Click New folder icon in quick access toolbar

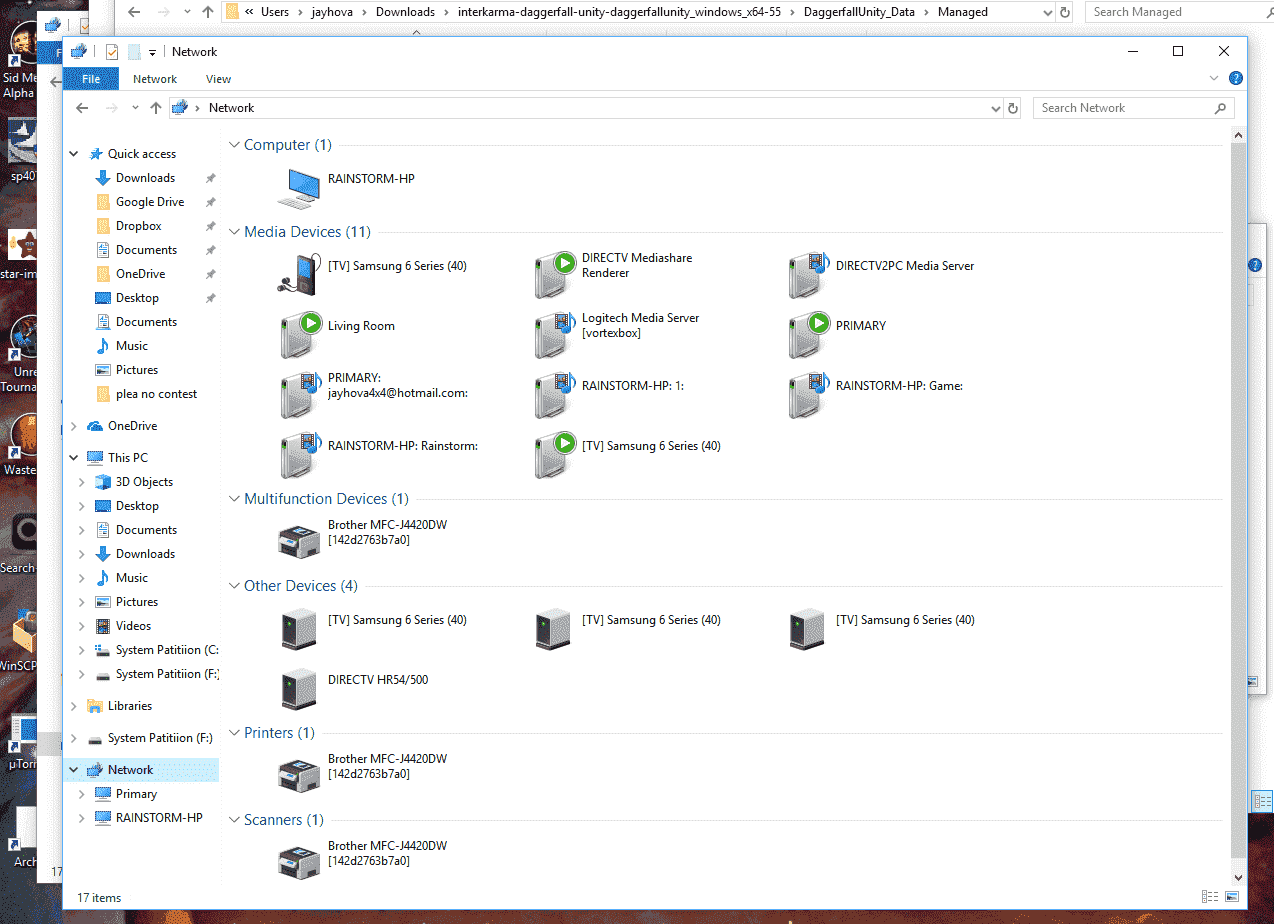pos(134,52)
